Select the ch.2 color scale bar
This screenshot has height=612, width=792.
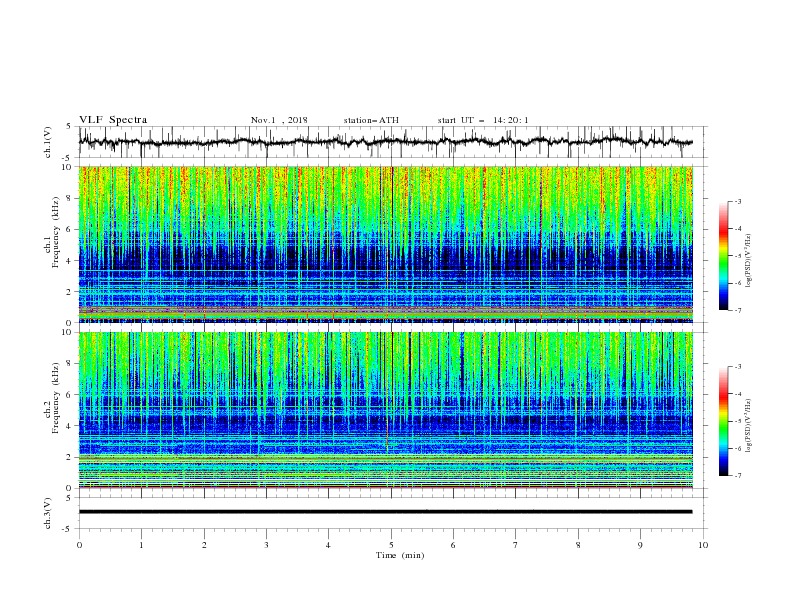[x=724, y=421]
